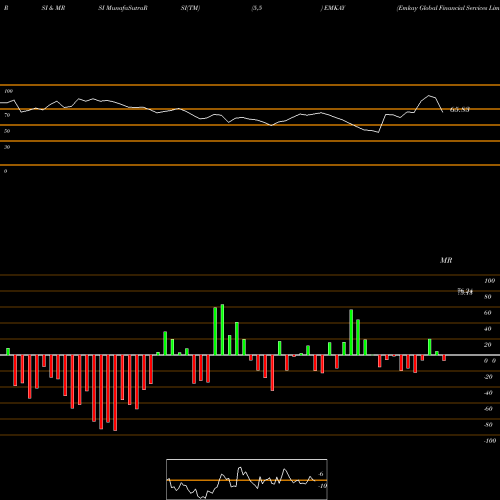Click the 100 label on left RSI axis
500x500 pixels.
[8, 91]
